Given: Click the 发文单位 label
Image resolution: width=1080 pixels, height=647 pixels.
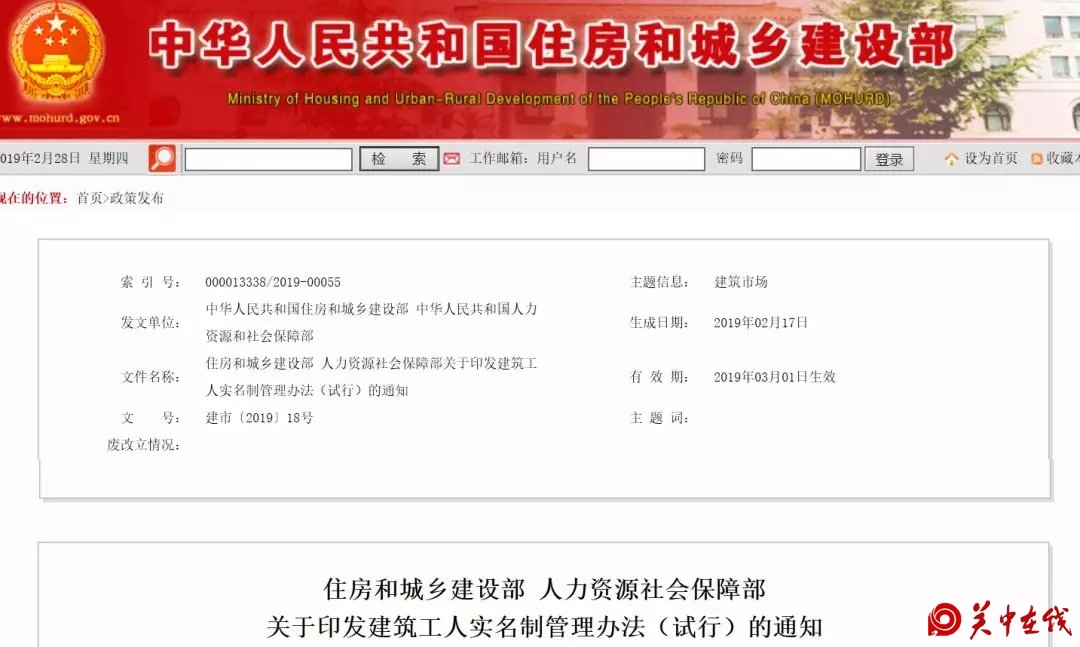Looking at the screenshot, I should click(150, 322).
